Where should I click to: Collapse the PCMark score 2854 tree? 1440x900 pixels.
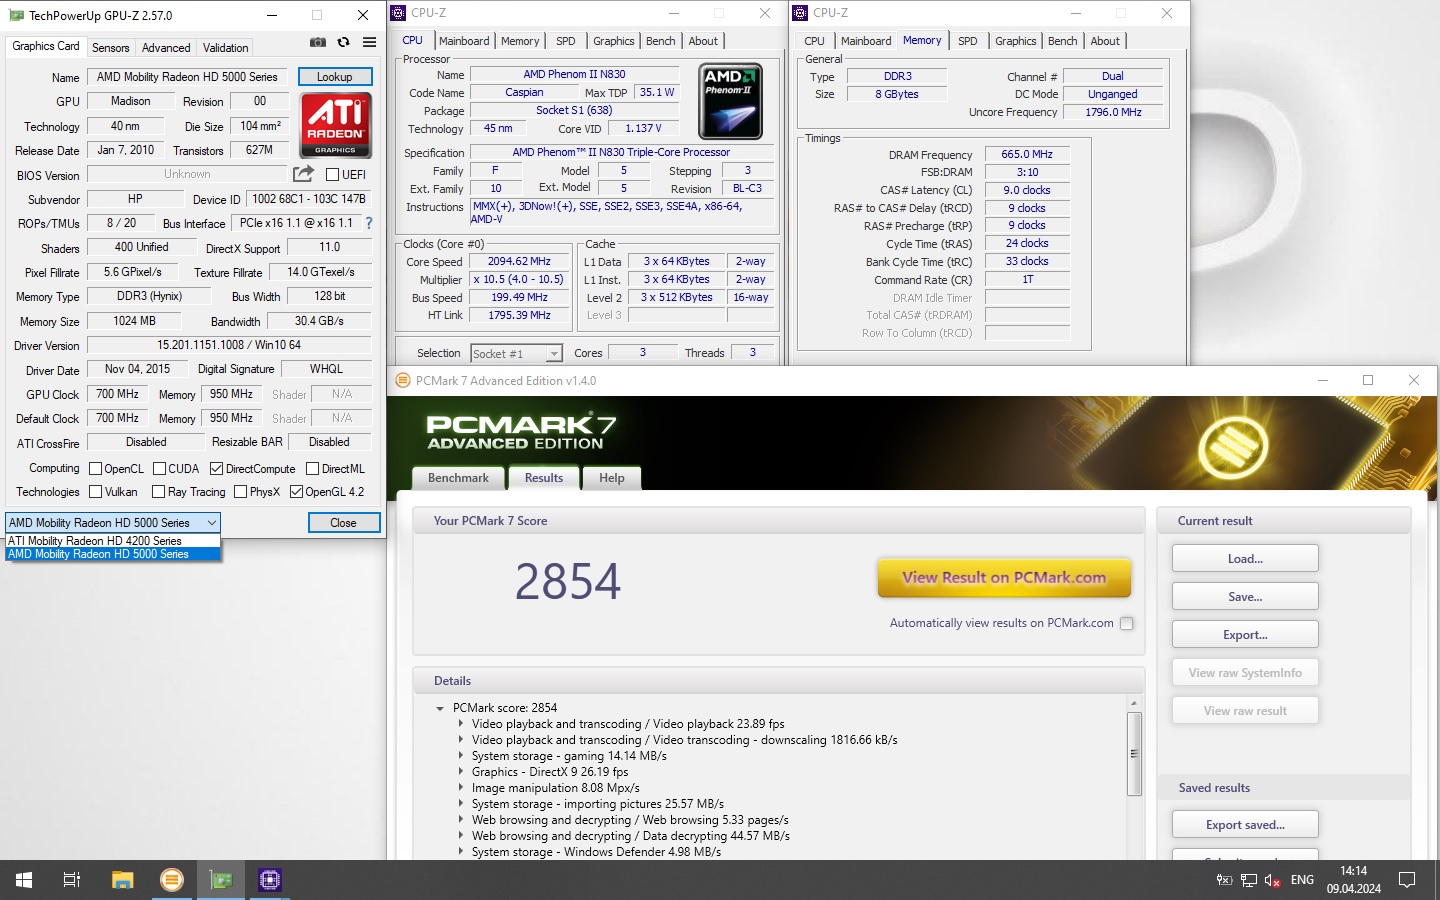point(440,708)
